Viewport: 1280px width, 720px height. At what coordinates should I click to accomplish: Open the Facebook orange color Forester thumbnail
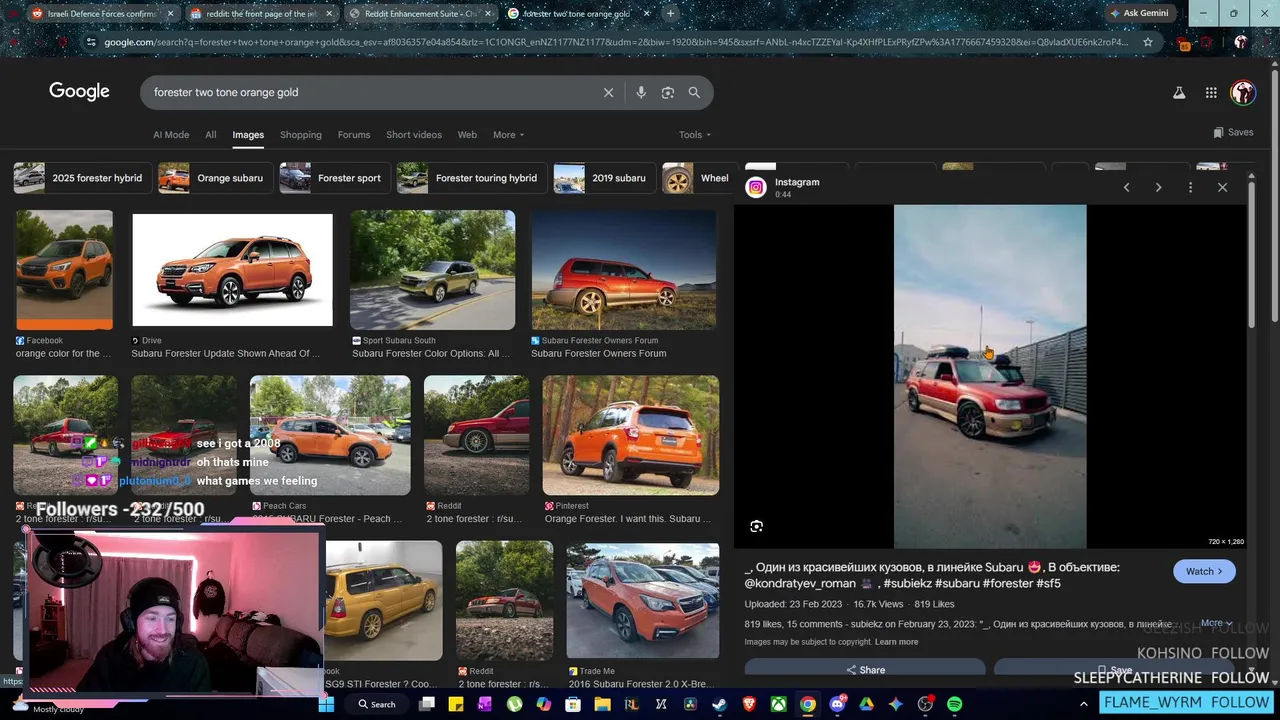(x=64, y=270)
